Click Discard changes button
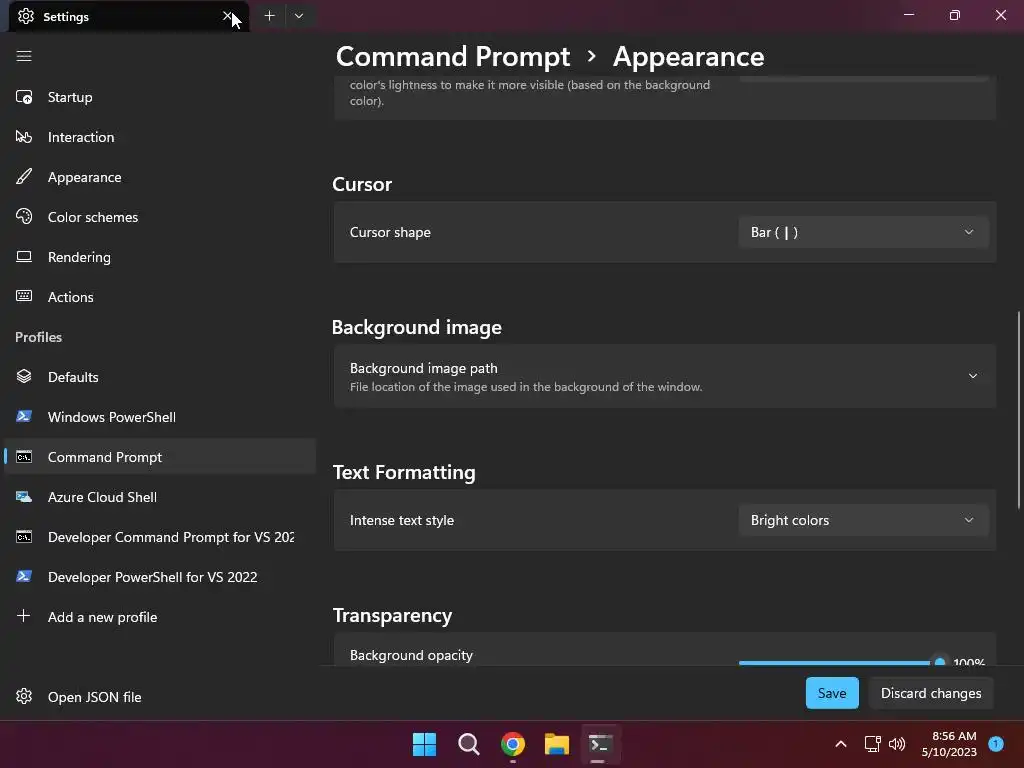This screenshot has width=1024, height=768. click(931, 693)
